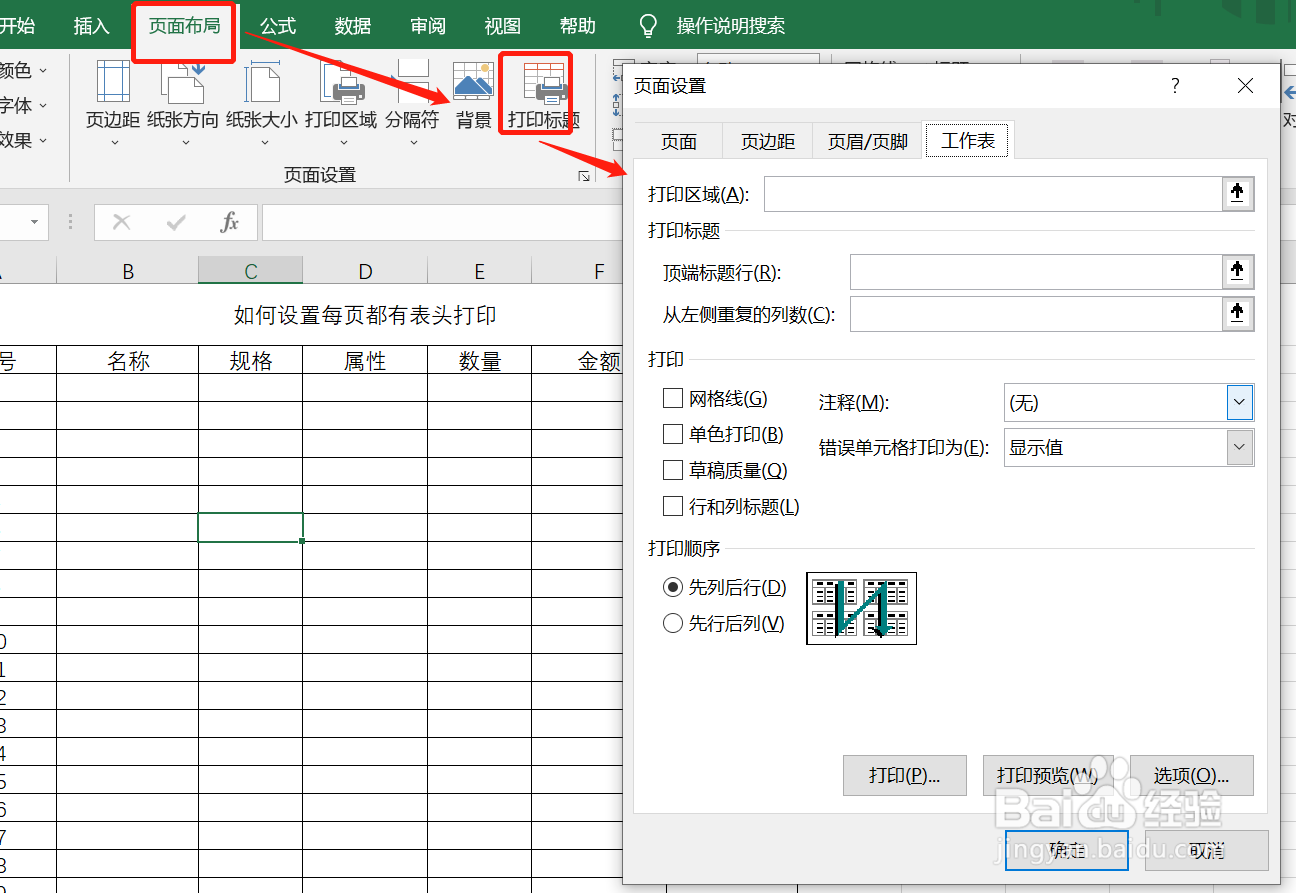
Task: Confirm settings with the 确定 button
Action: pyautogui.click(x=1066, y=850)
